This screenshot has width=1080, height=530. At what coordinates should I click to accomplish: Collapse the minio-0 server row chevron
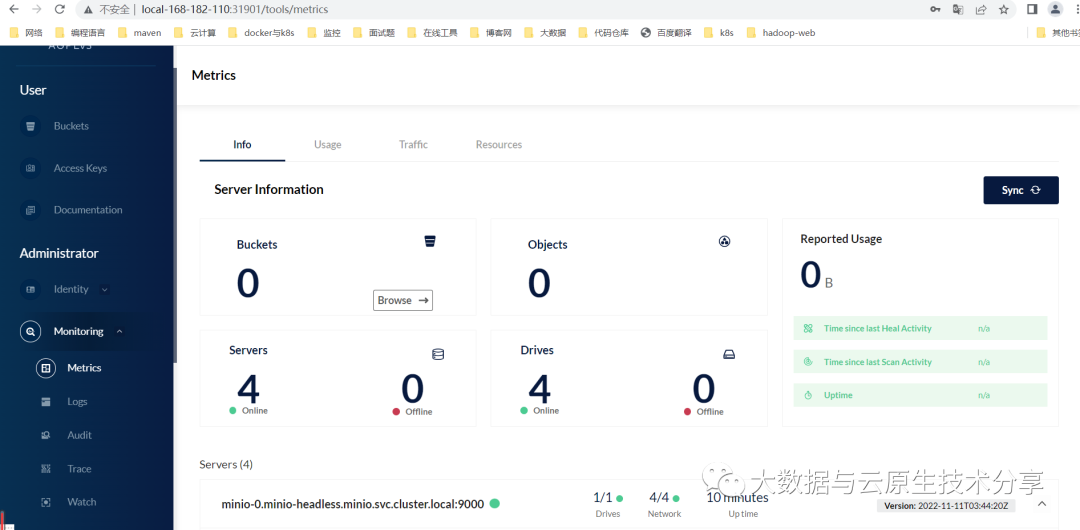[1042, 503]
